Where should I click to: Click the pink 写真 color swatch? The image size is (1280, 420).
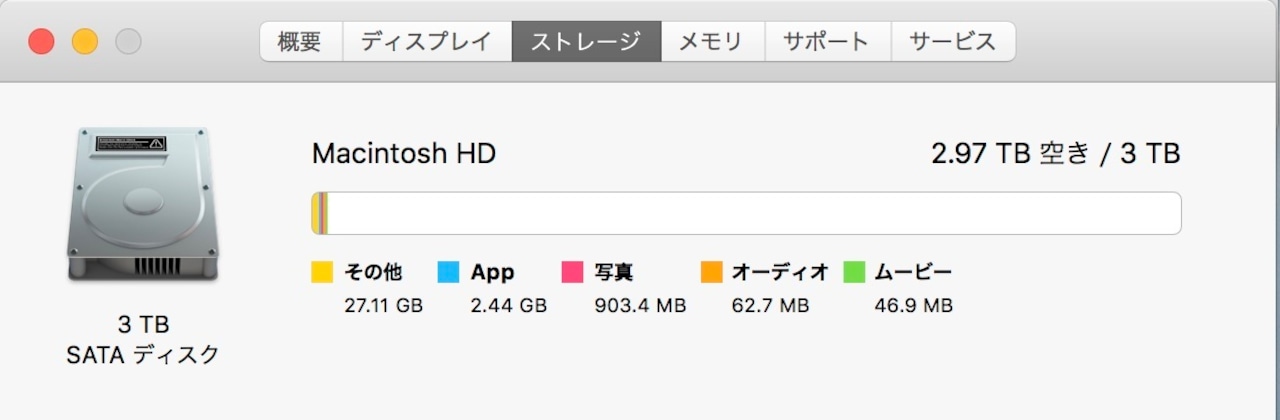572,272
